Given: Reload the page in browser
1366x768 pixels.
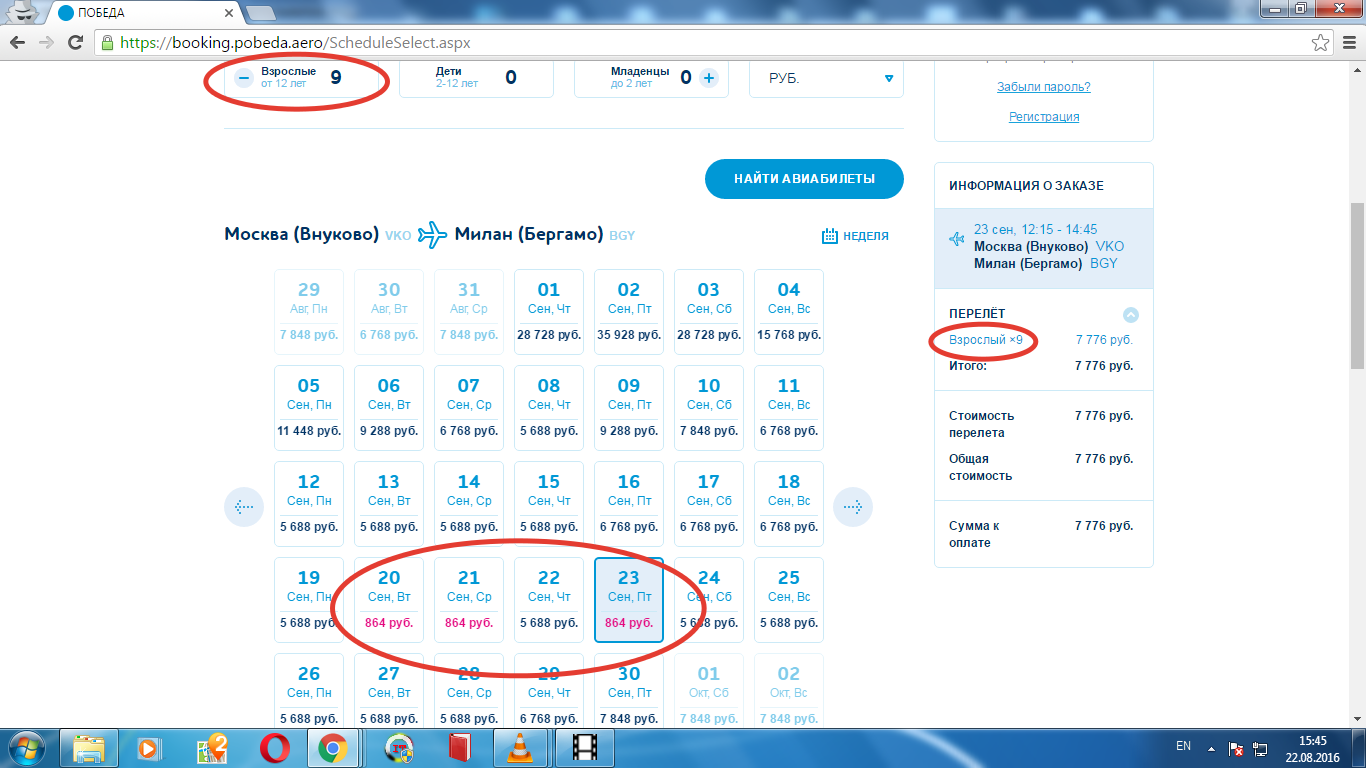Looking at the screenshot, I should coord(75,43).
